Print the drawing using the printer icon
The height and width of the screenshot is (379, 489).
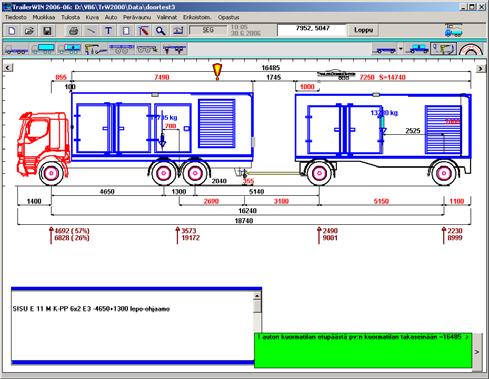coord(73,31)
